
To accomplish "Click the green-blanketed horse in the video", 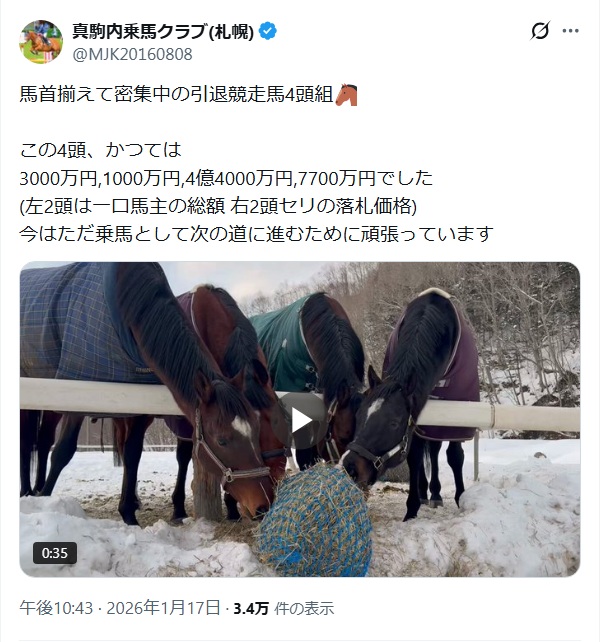I will tap(311, 360).
